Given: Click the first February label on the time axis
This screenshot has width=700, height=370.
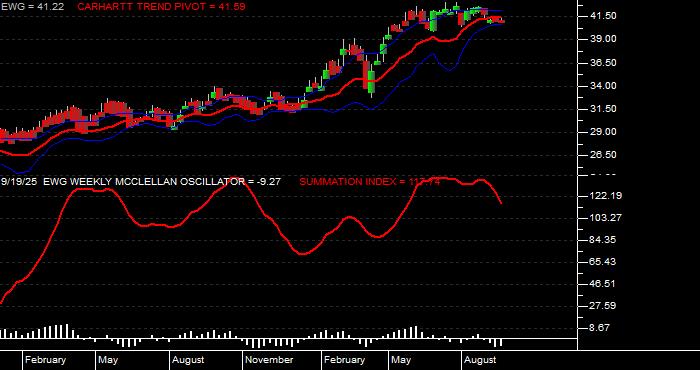Looking at the screenshot, I should pyautogui.click(x=46, y=360).
